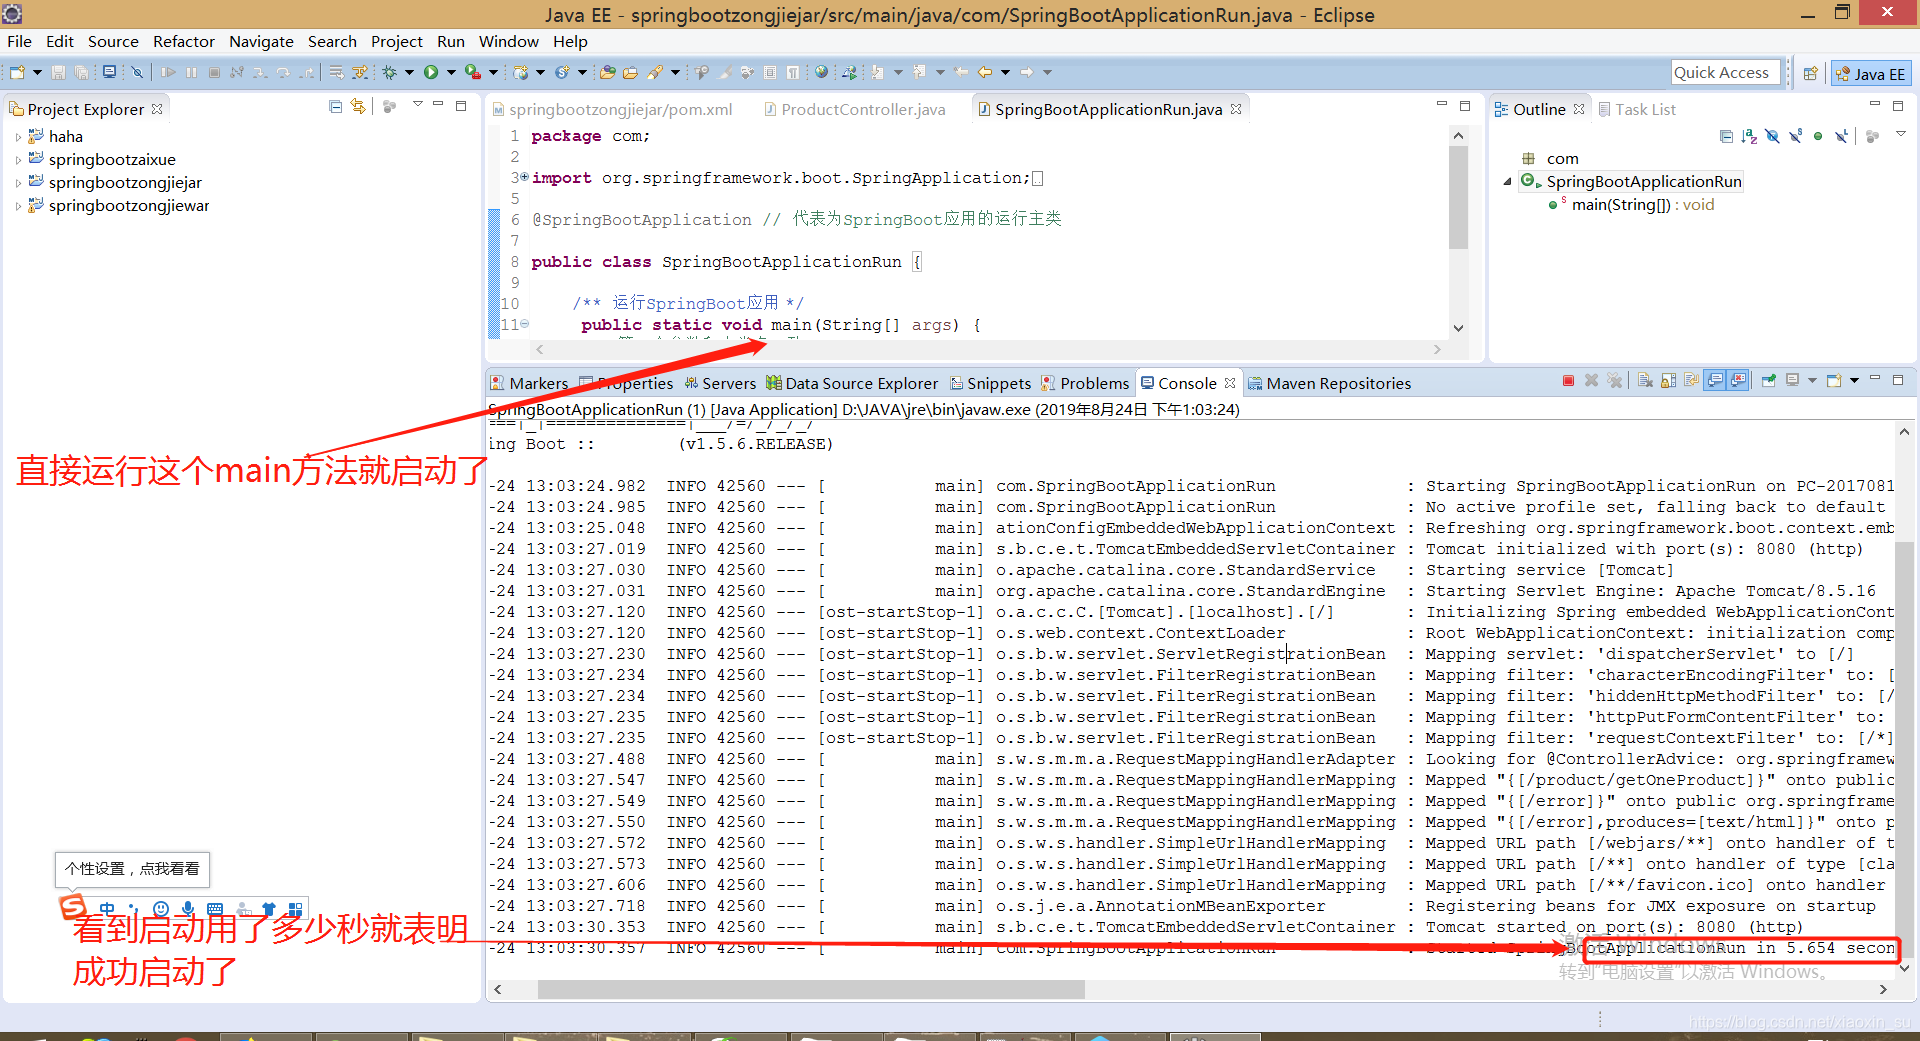
Task: Expand the springbootzongjiejar project node
Action: pyautogui.click(x=18, y=183)
